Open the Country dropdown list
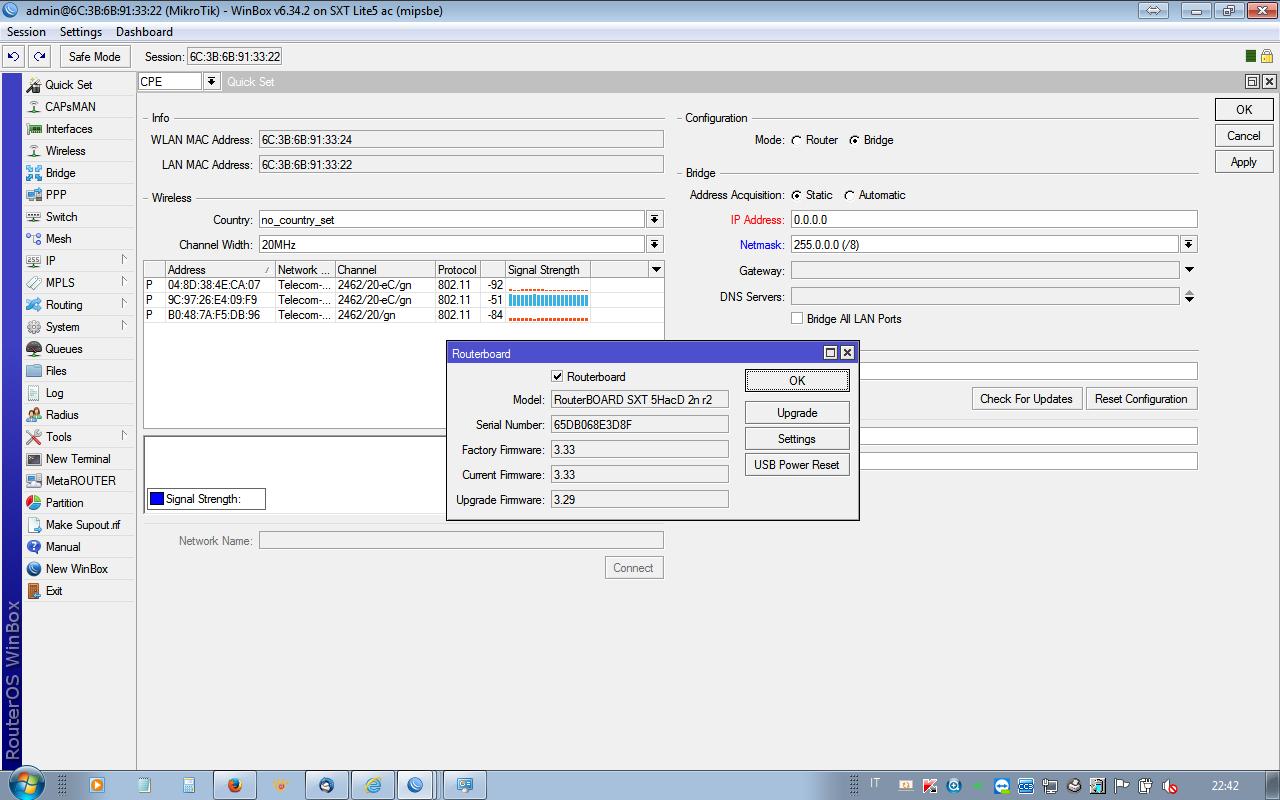This screenshot has width=1280, height=800. [654, 220]
